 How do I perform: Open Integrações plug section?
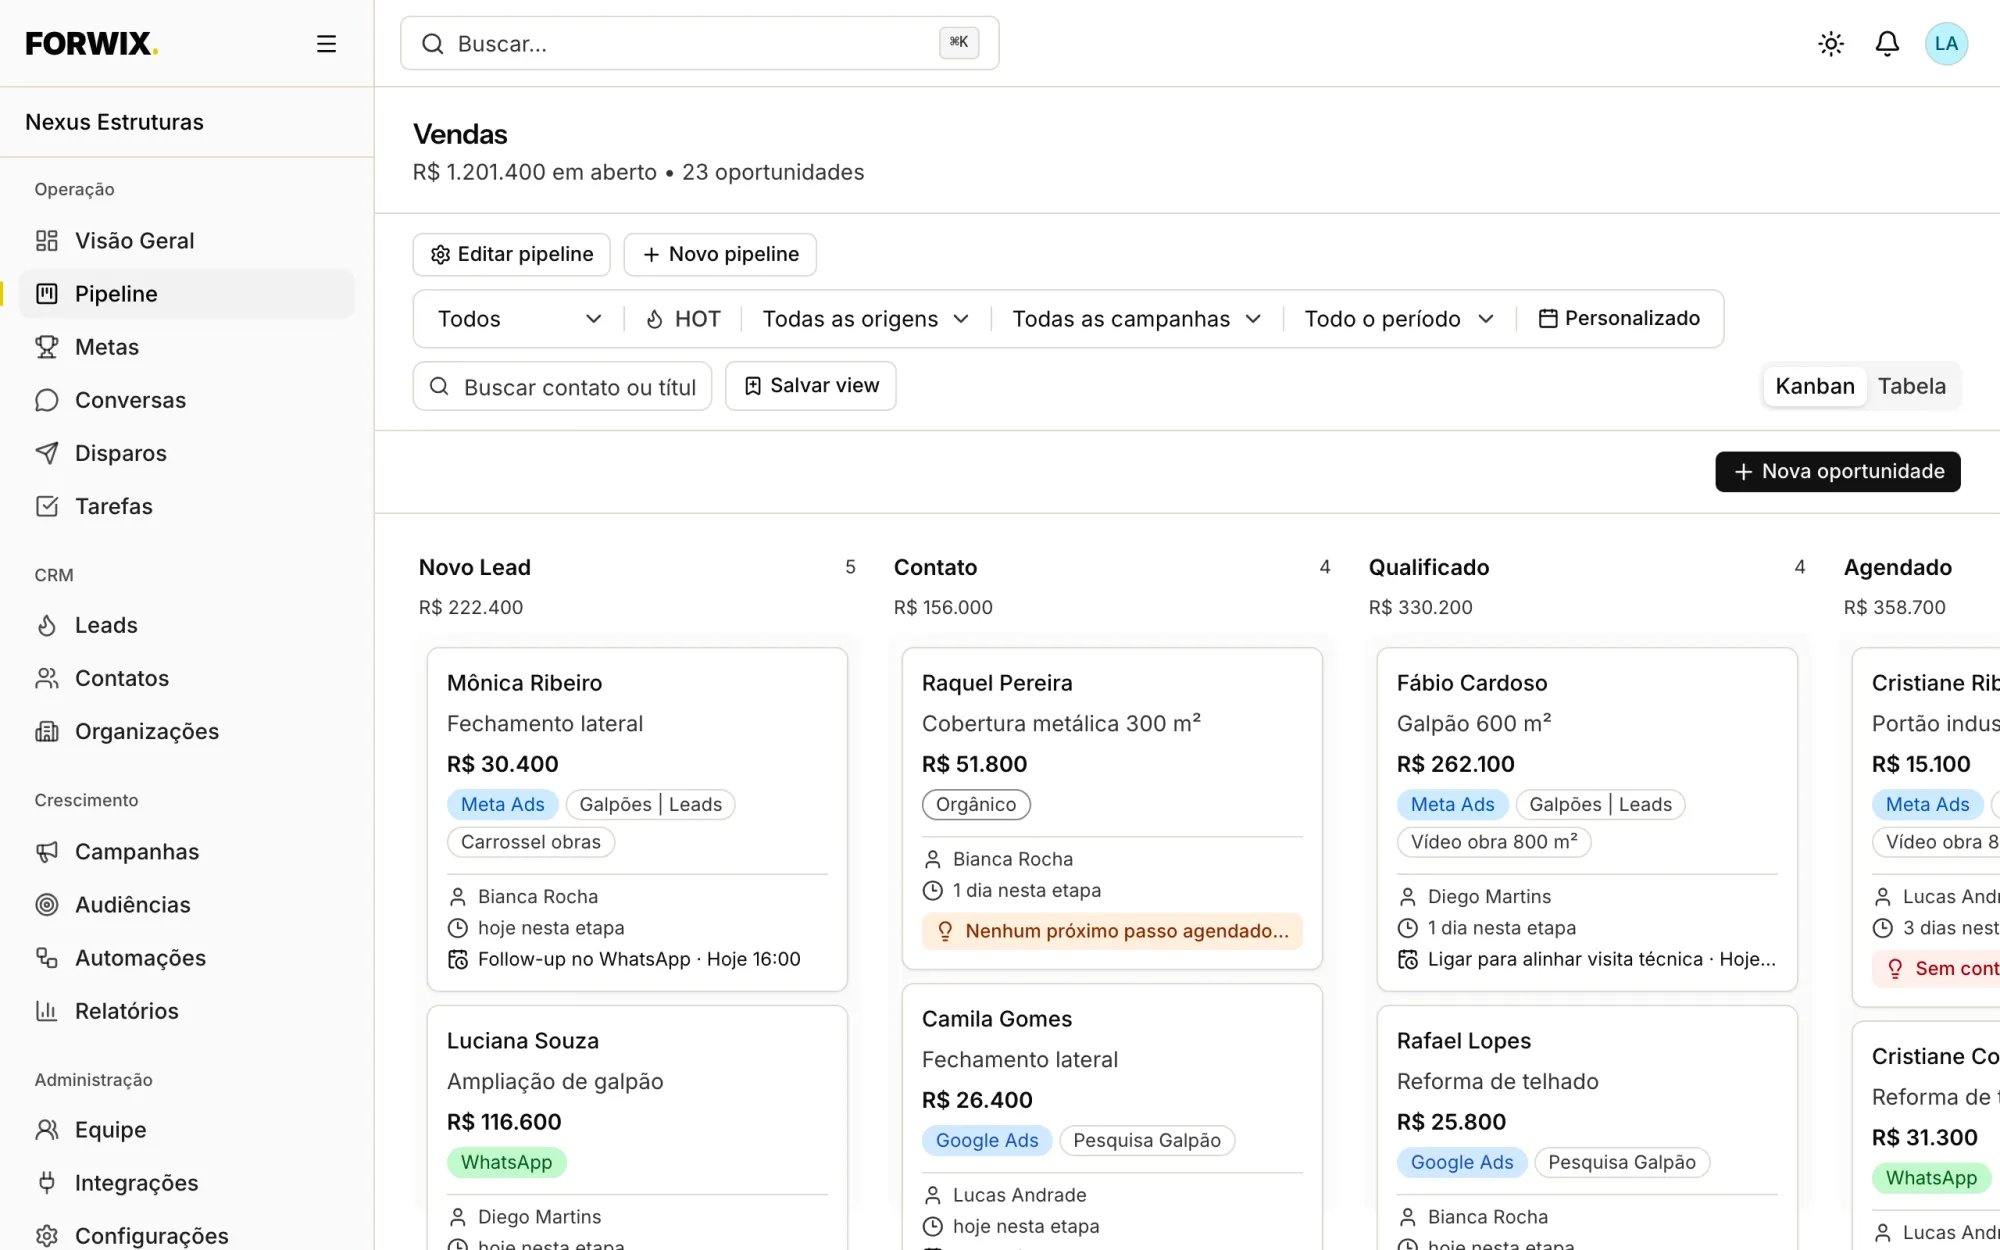(187, 1183)
